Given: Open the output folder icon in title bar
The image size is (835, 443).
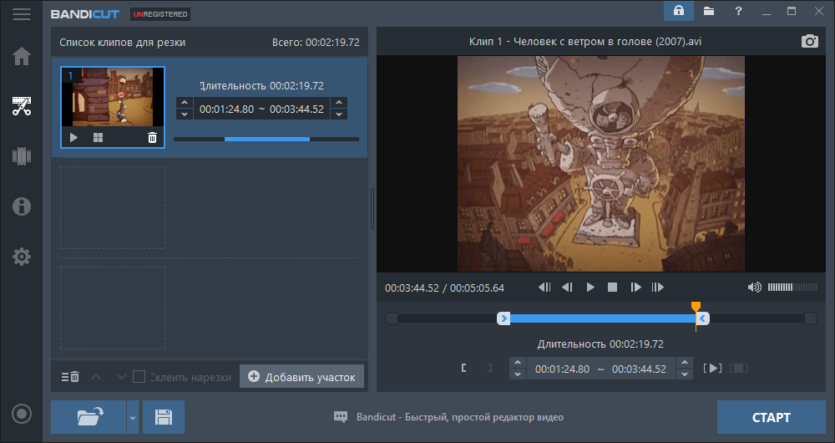Looking at the screenshot, I should pos(708,11).
